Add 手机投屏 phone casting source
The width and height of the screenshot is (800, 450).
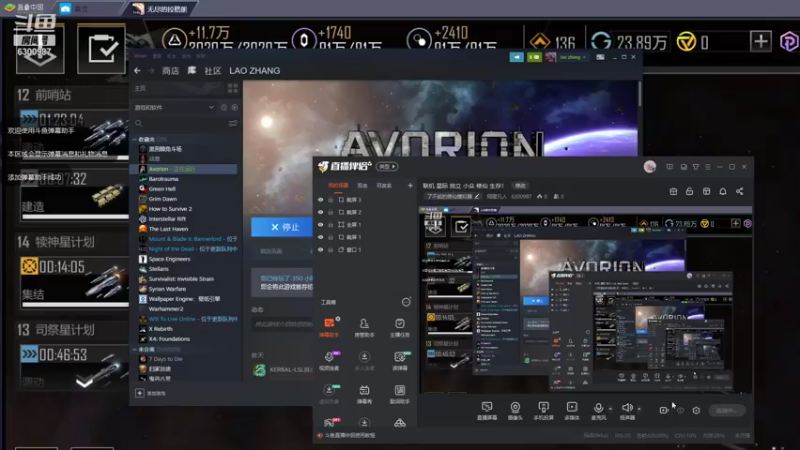click(543, 410)
